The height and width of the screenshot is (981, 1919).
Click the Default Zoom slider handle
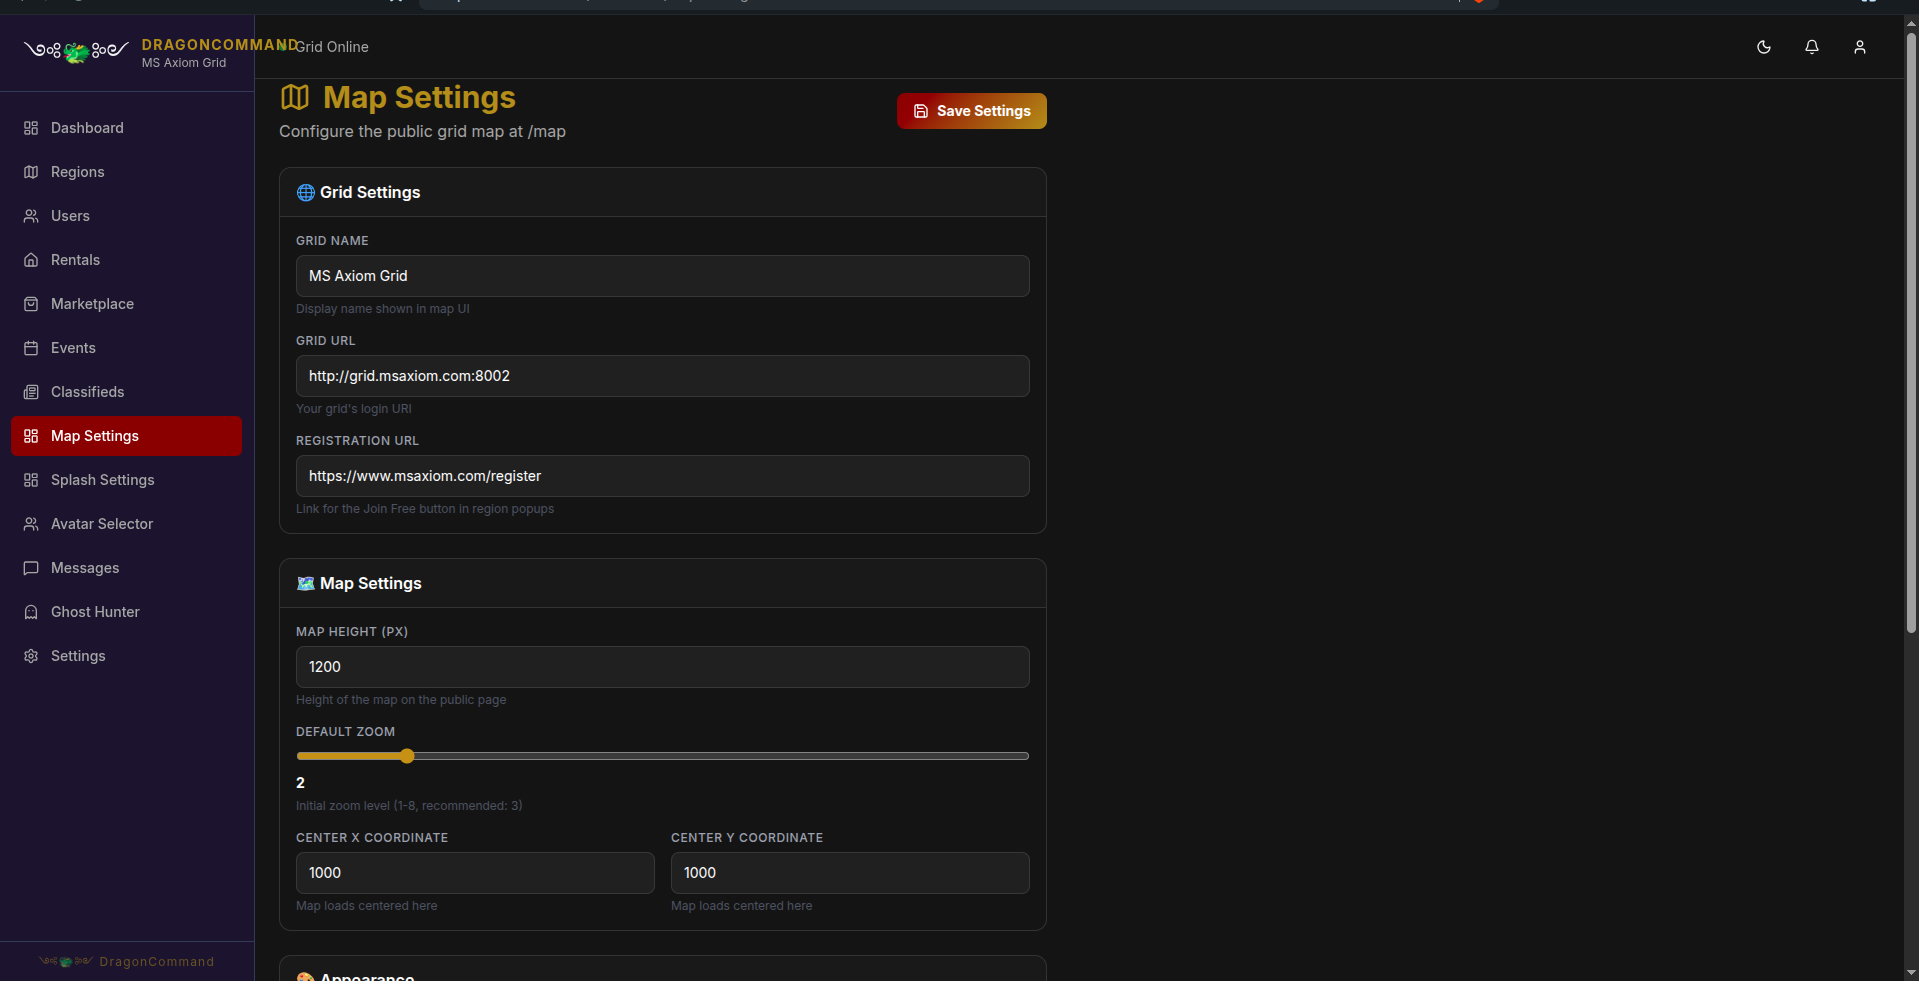pyautogui.click(x=407, y=756)
